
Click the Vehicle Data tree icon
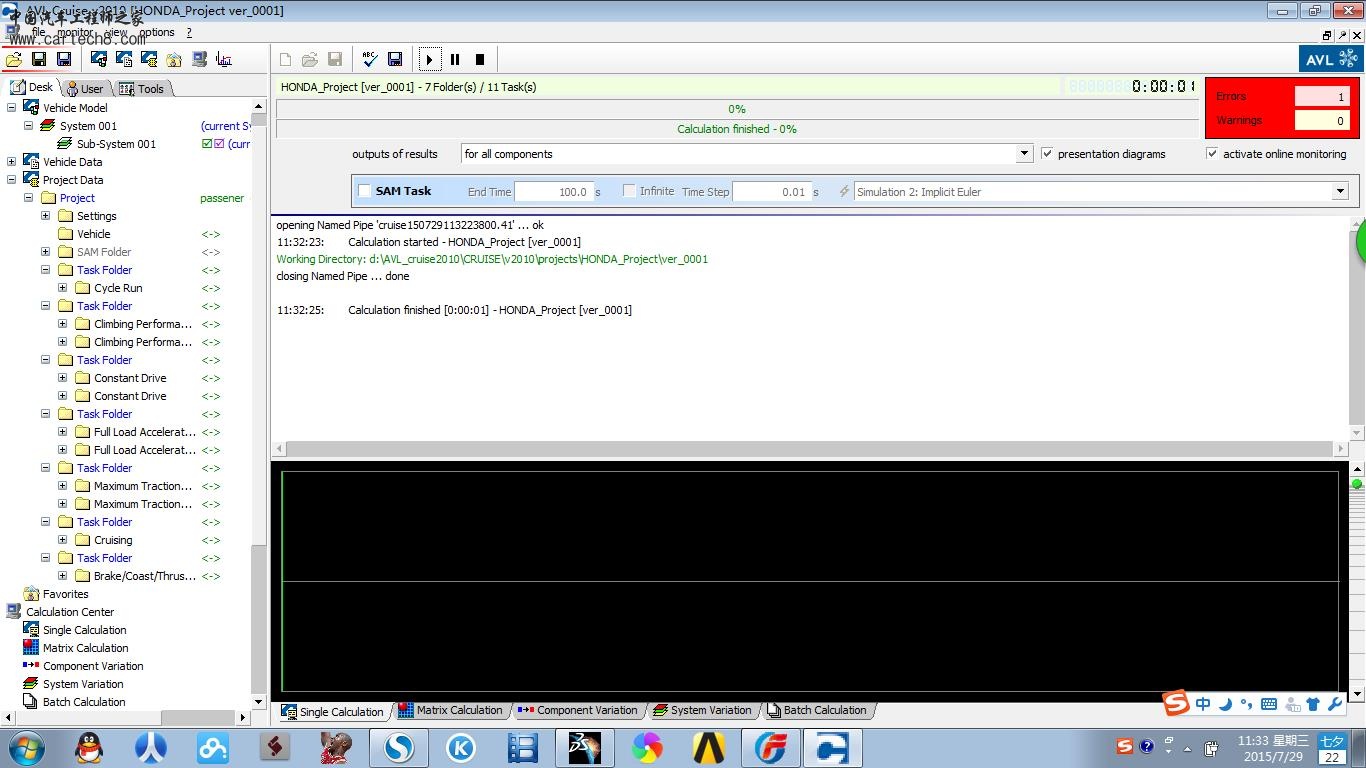click(x=31, y=162)
